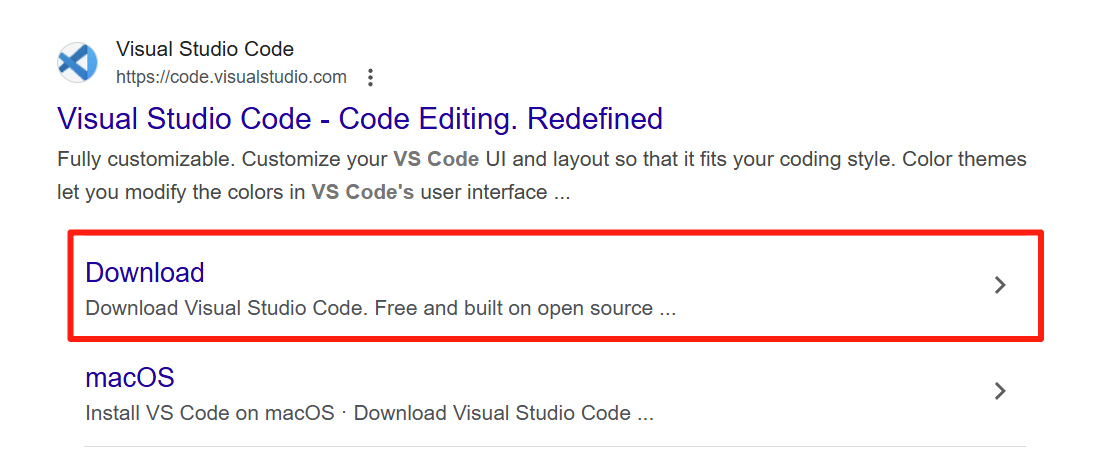Screen dimensions: 1104x450
Task: Open the Download sitelink heading
Action: coord(145,273)
